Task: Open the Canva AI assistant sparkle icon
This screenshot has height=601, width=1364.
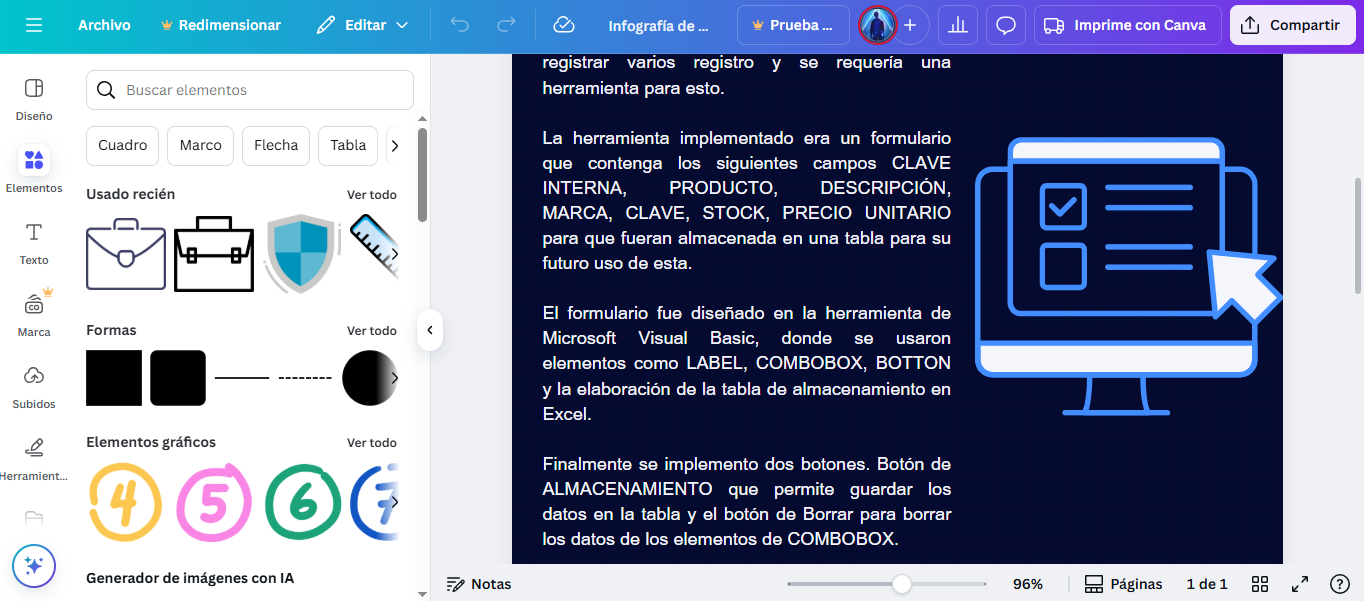Action: 33,566
